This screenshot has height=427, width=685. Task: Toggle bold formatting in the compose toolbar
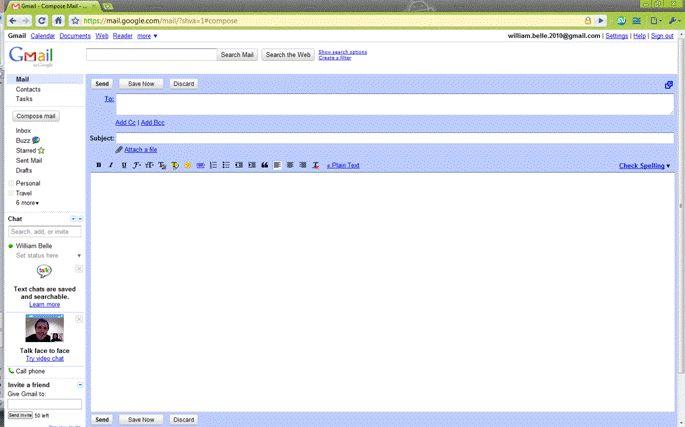pos(98,165)
